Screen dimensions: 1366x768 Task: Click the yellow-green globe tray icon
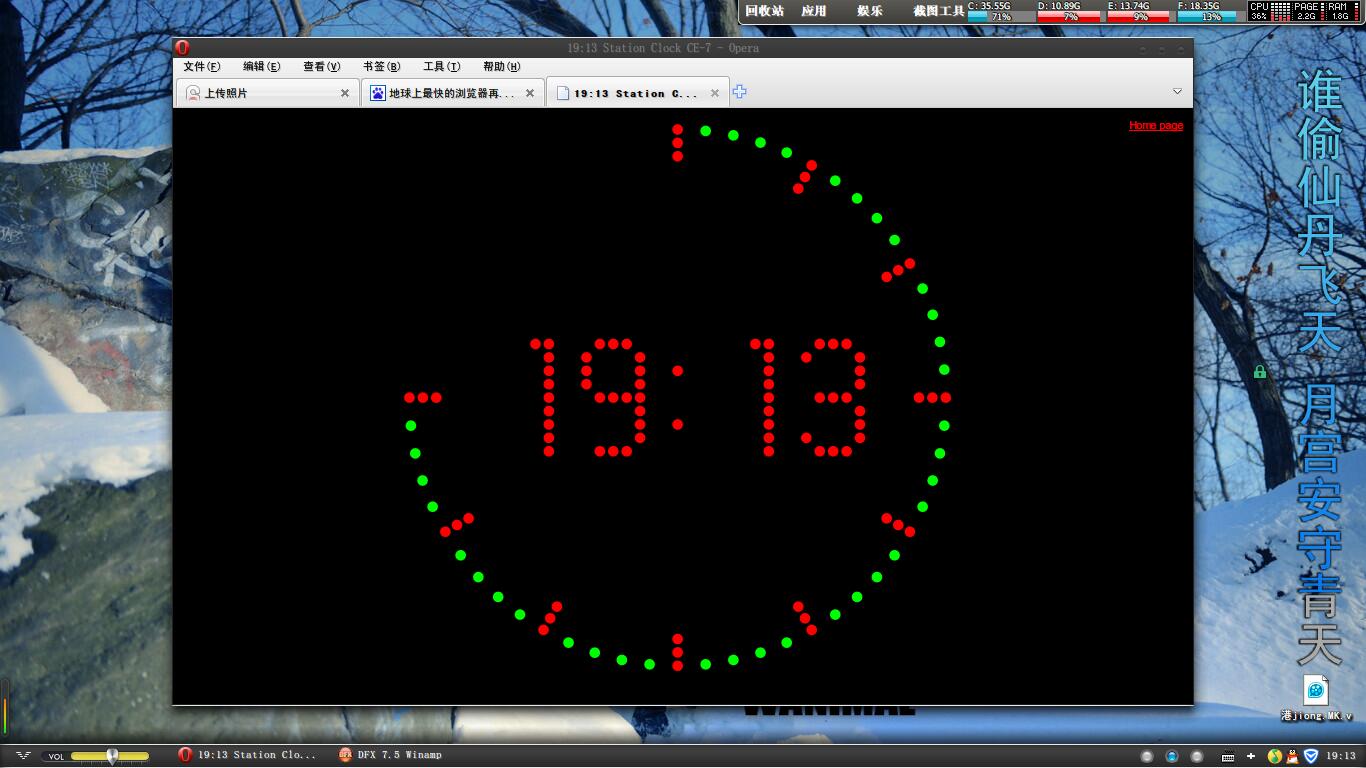(x=1273, y=756)
